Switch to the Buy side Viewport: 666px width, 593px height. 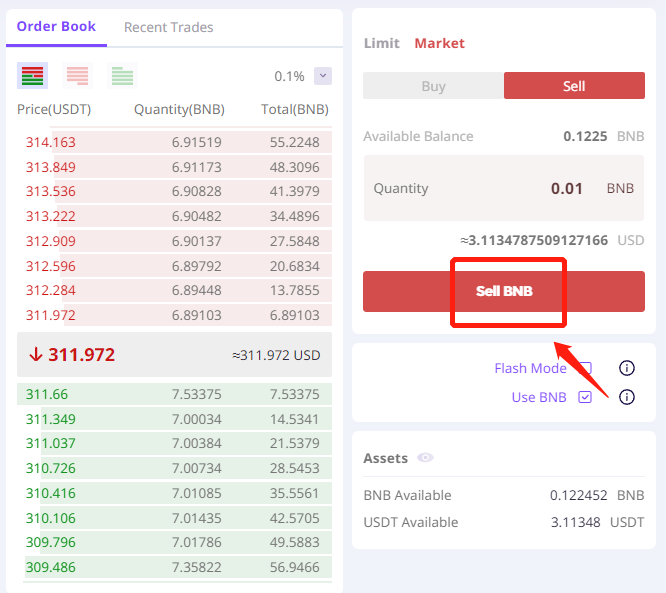coord(433,86)
